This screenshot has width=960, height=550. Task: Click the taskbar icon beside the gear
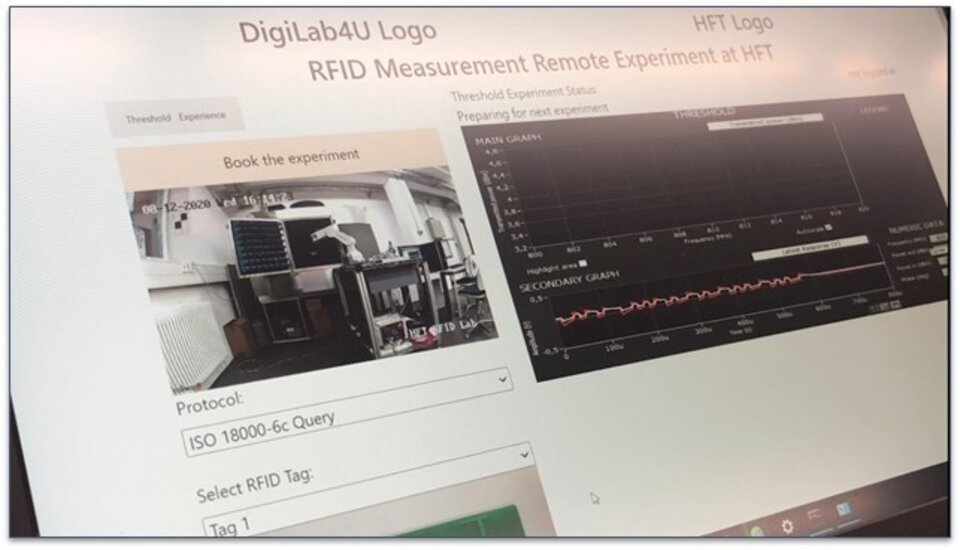coord(815,516)
